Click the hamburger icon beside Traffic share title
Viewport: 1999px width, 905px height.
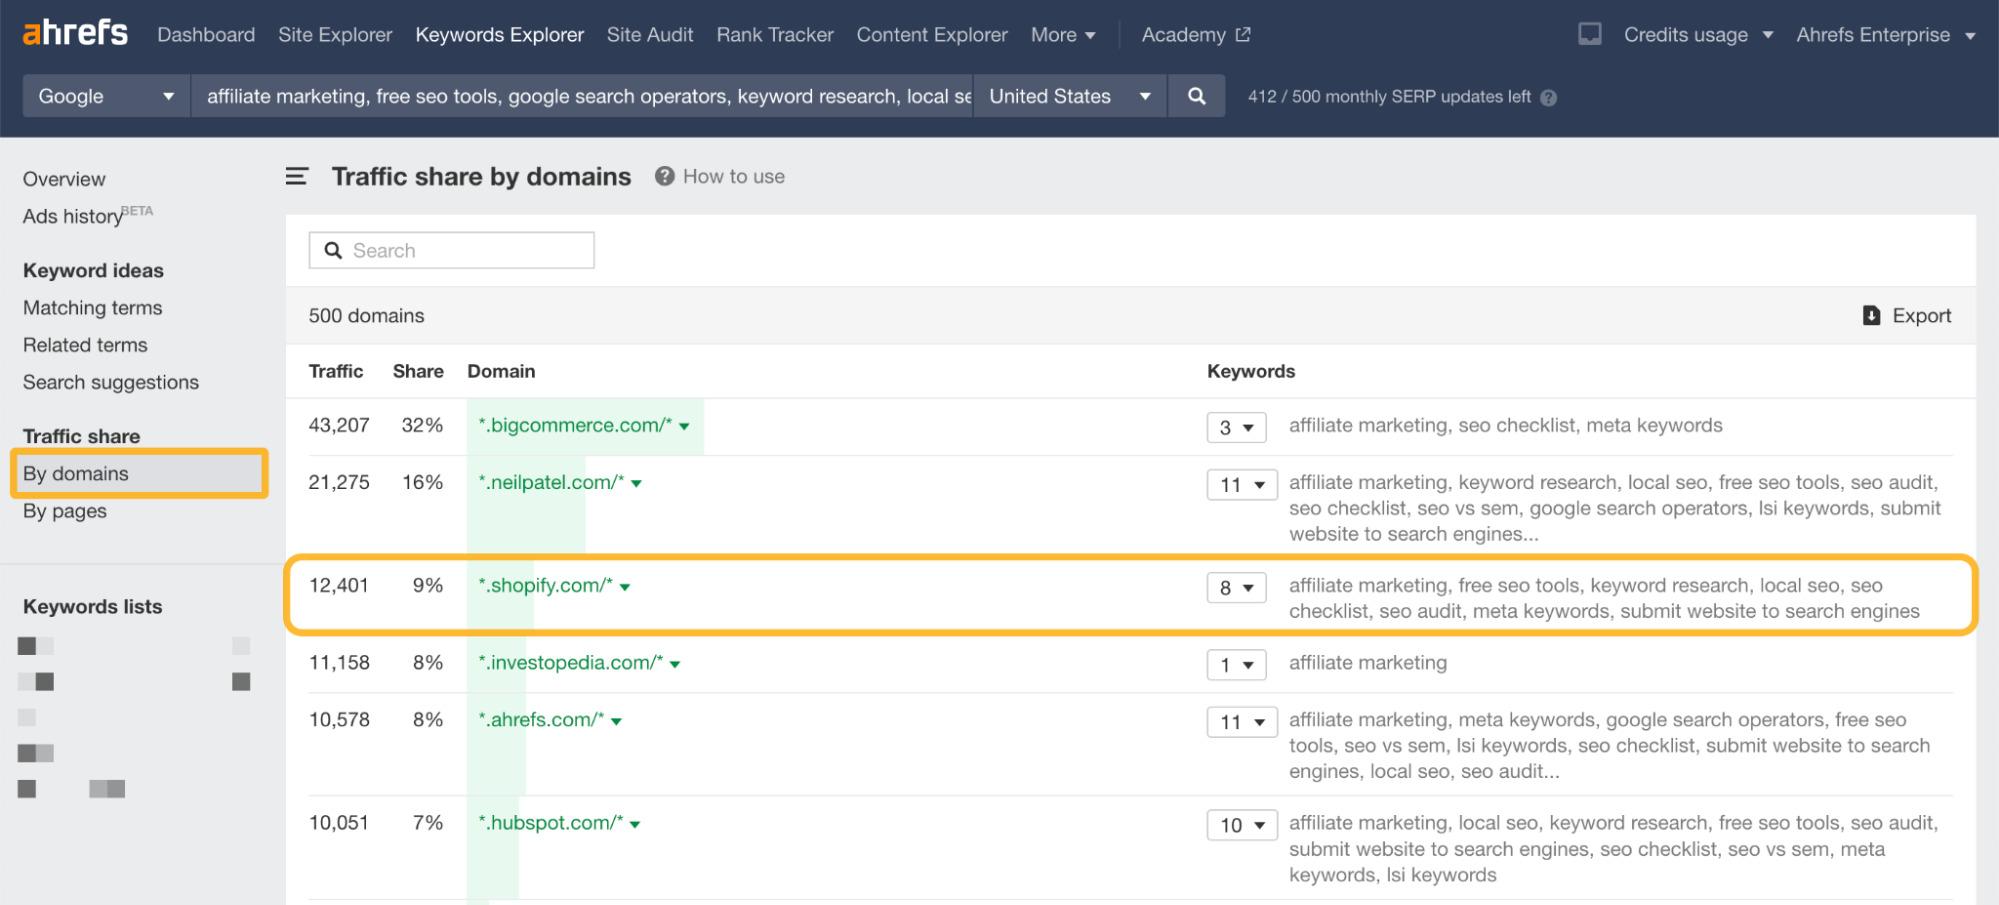[x=295, y=175]
